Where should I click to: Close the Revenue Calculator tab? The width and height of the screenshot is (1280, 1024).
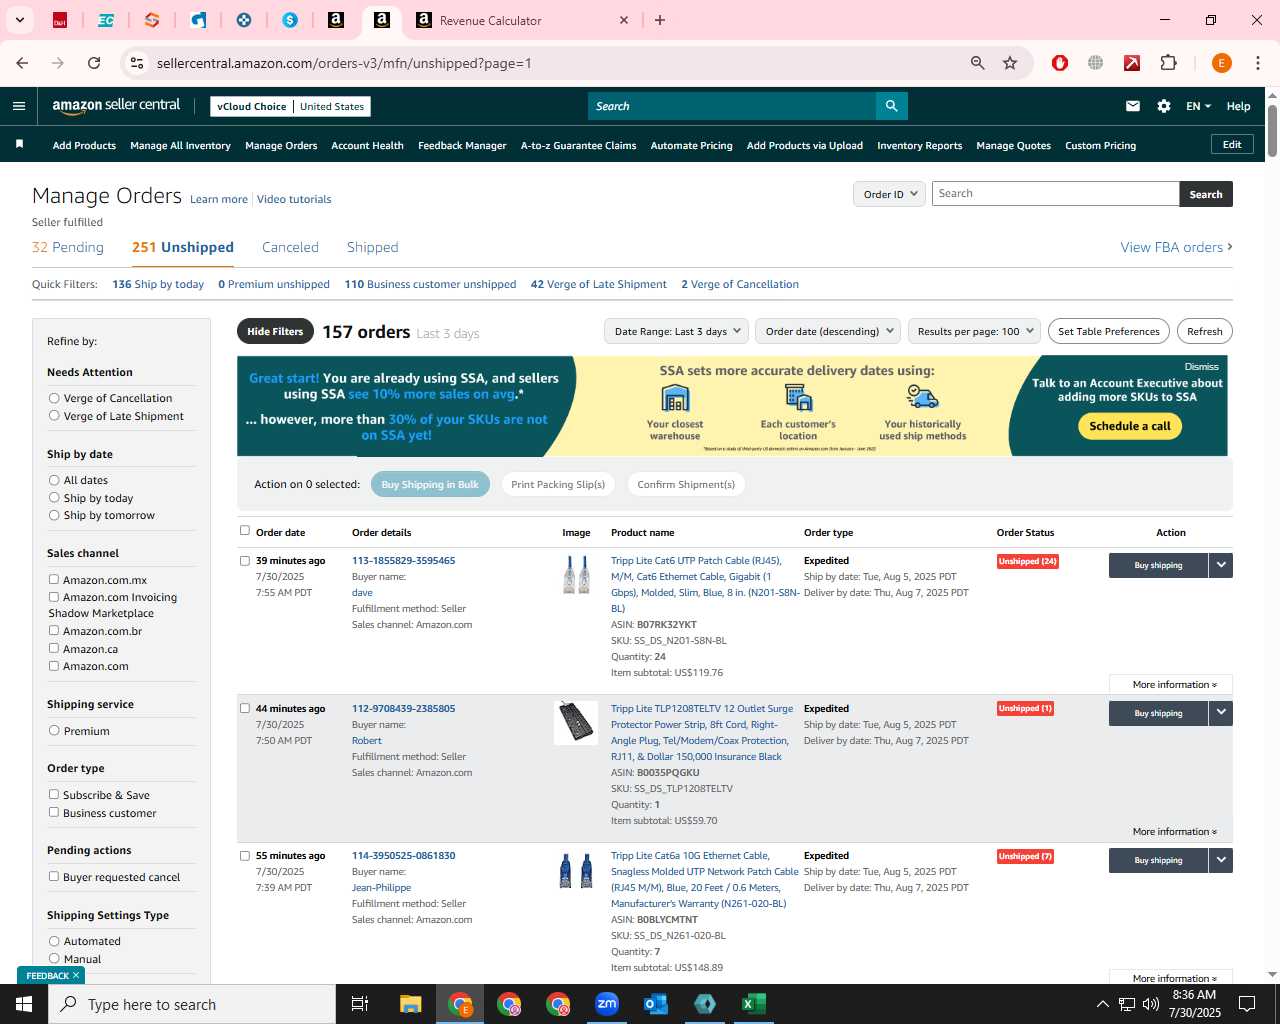click(x=624, y=20)
